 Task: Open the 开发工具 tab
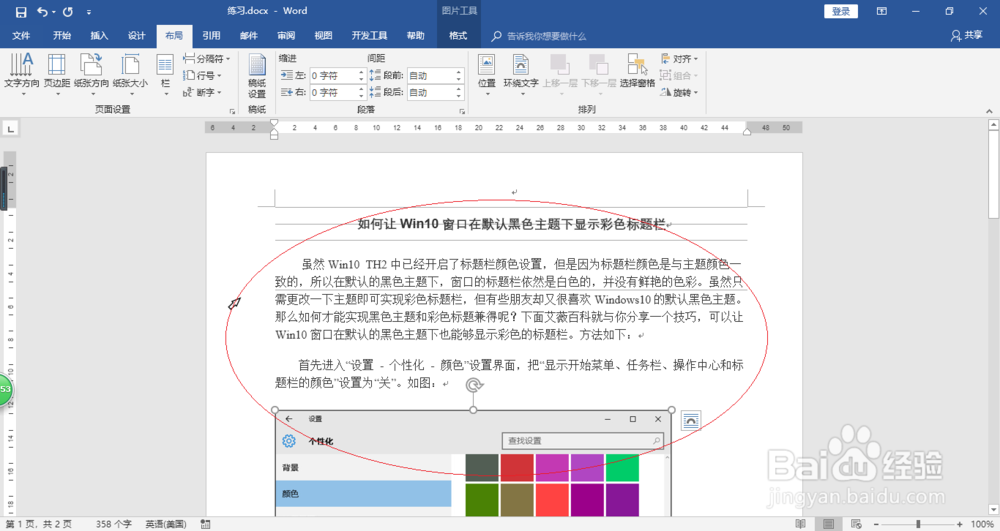[x=369, y=36]
